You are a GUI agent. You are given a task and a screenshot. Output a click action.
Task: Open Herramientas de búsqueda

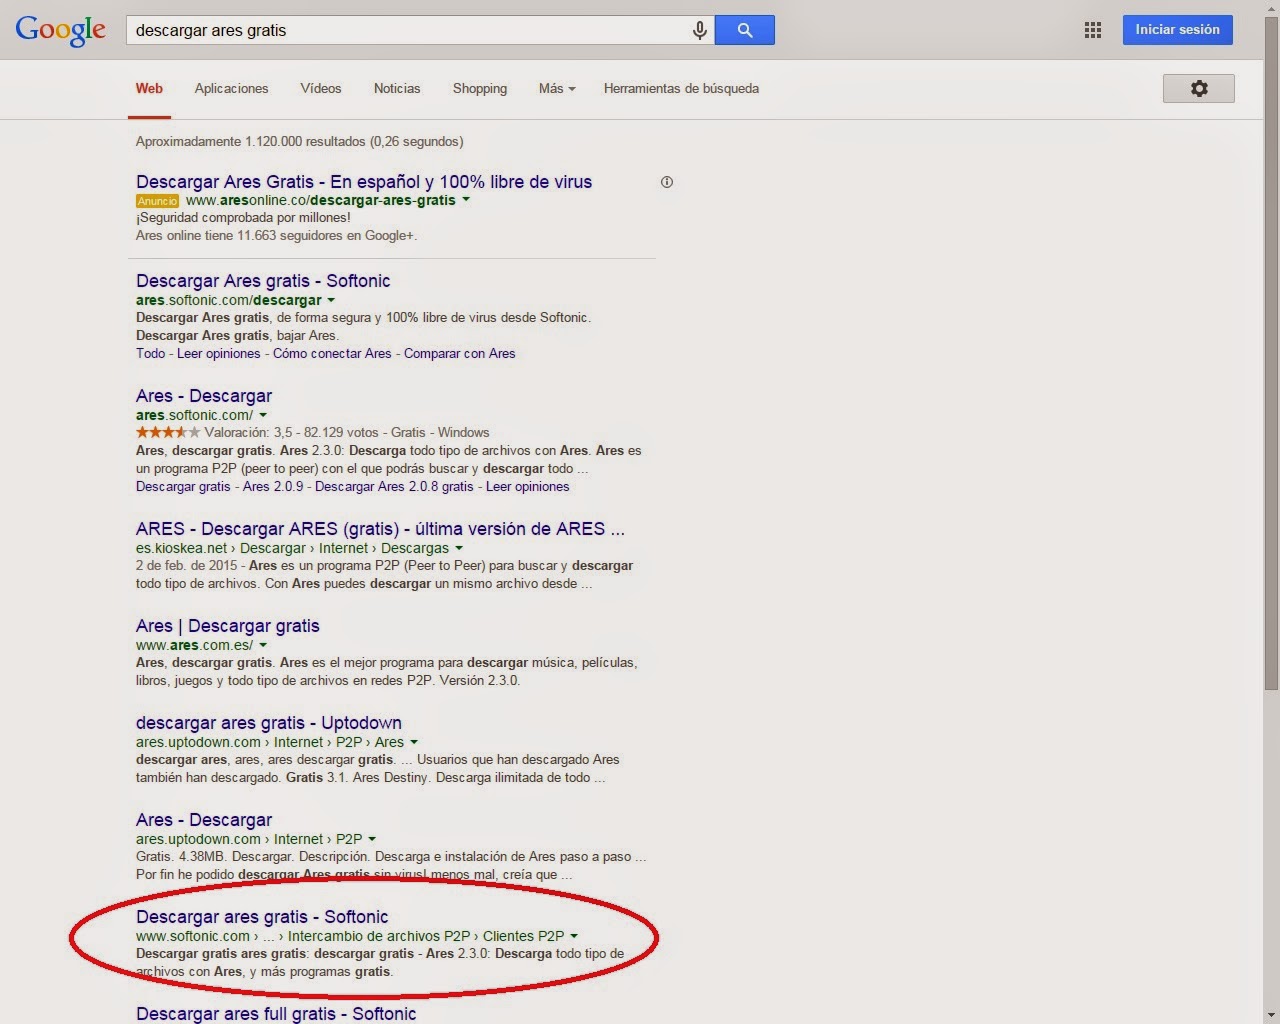pos(681,88)
